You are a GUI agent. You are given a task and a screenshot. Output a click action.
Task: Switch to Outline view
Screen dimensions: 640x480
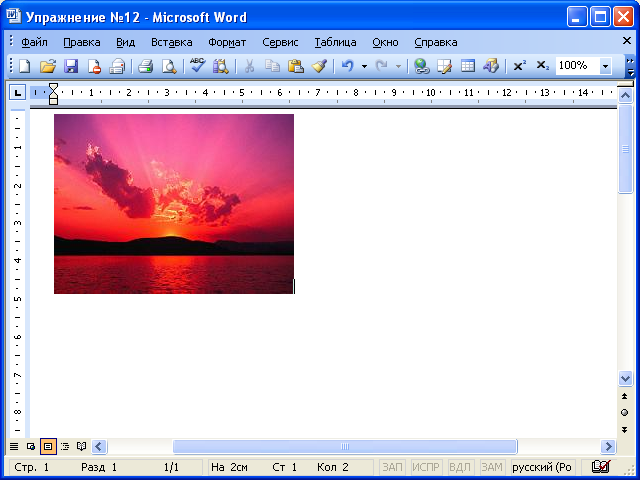pos(65,447)
